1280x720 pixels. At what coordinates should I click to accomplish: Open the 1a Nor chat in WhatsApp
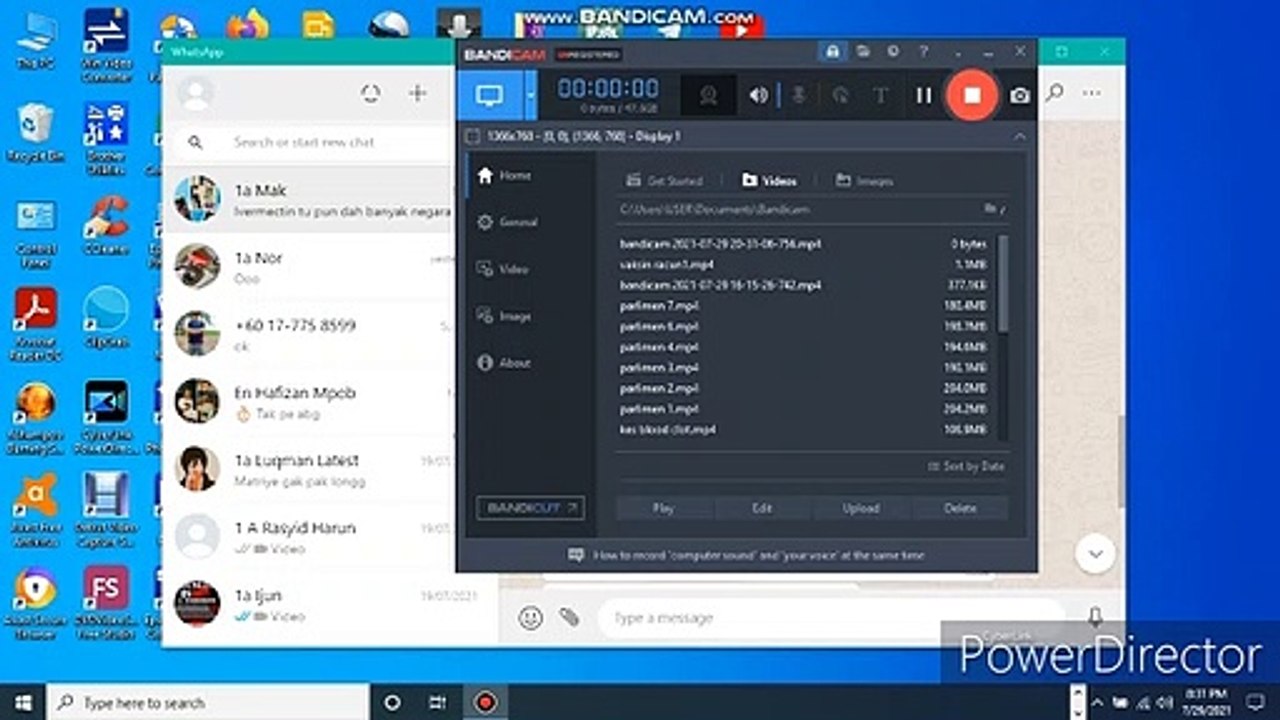click(x=309, y=266)
